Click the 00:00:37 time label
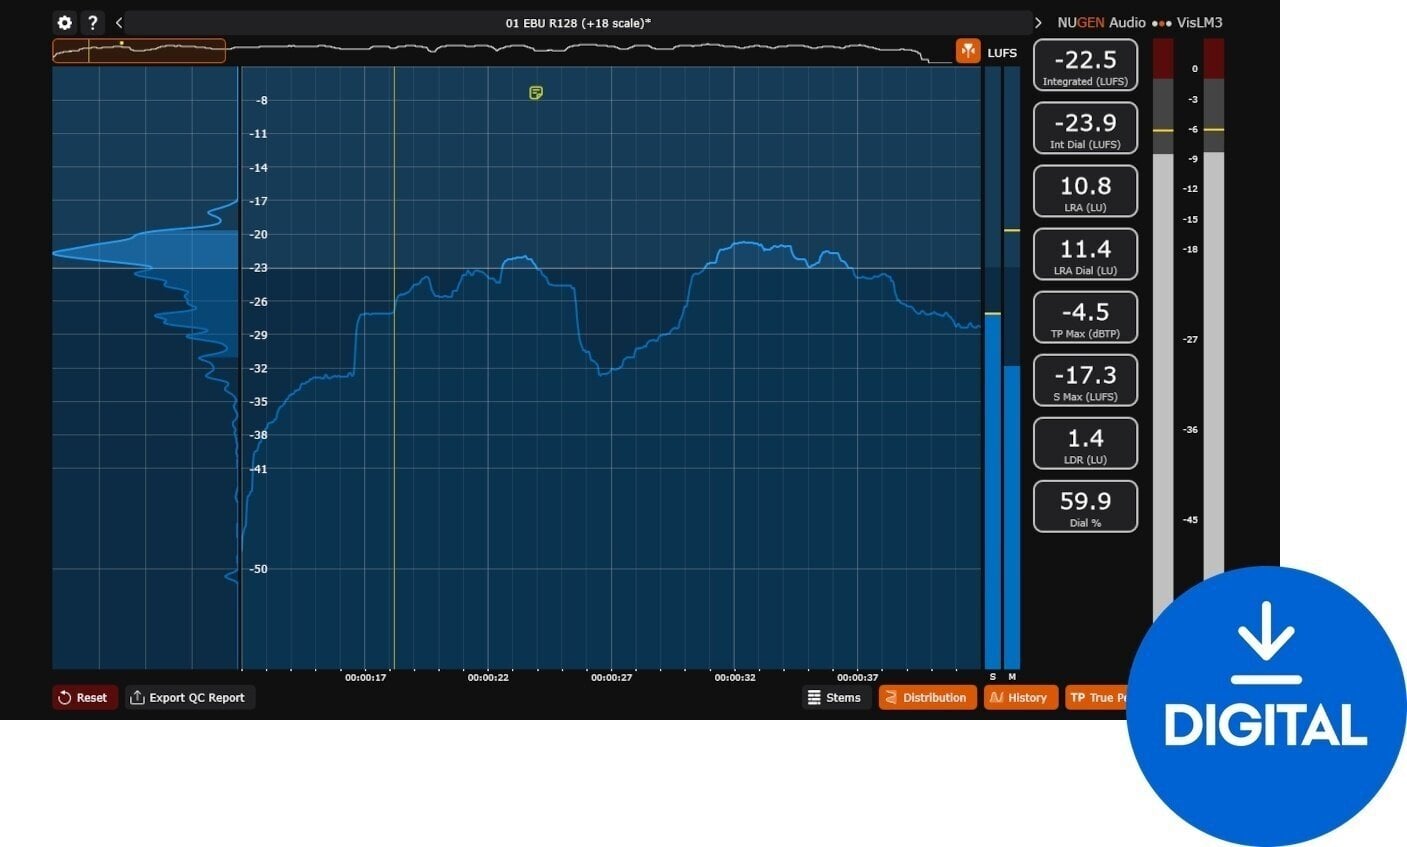The height and width of the screenshot is (847, 1407). pos(857,677)
